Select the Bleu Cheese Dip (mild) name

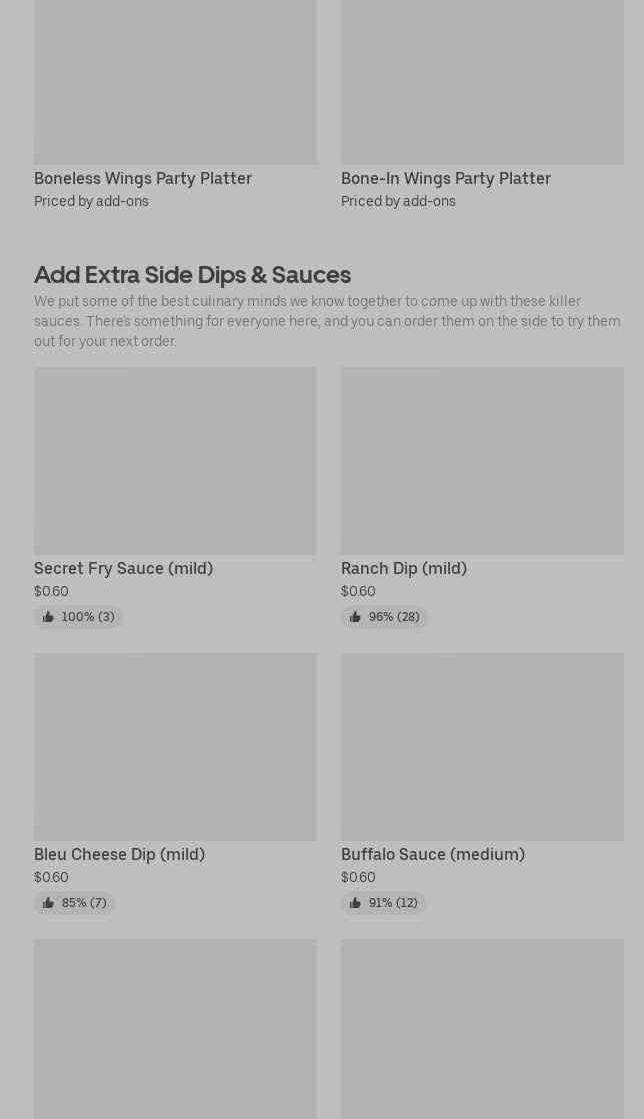point(119,854)
